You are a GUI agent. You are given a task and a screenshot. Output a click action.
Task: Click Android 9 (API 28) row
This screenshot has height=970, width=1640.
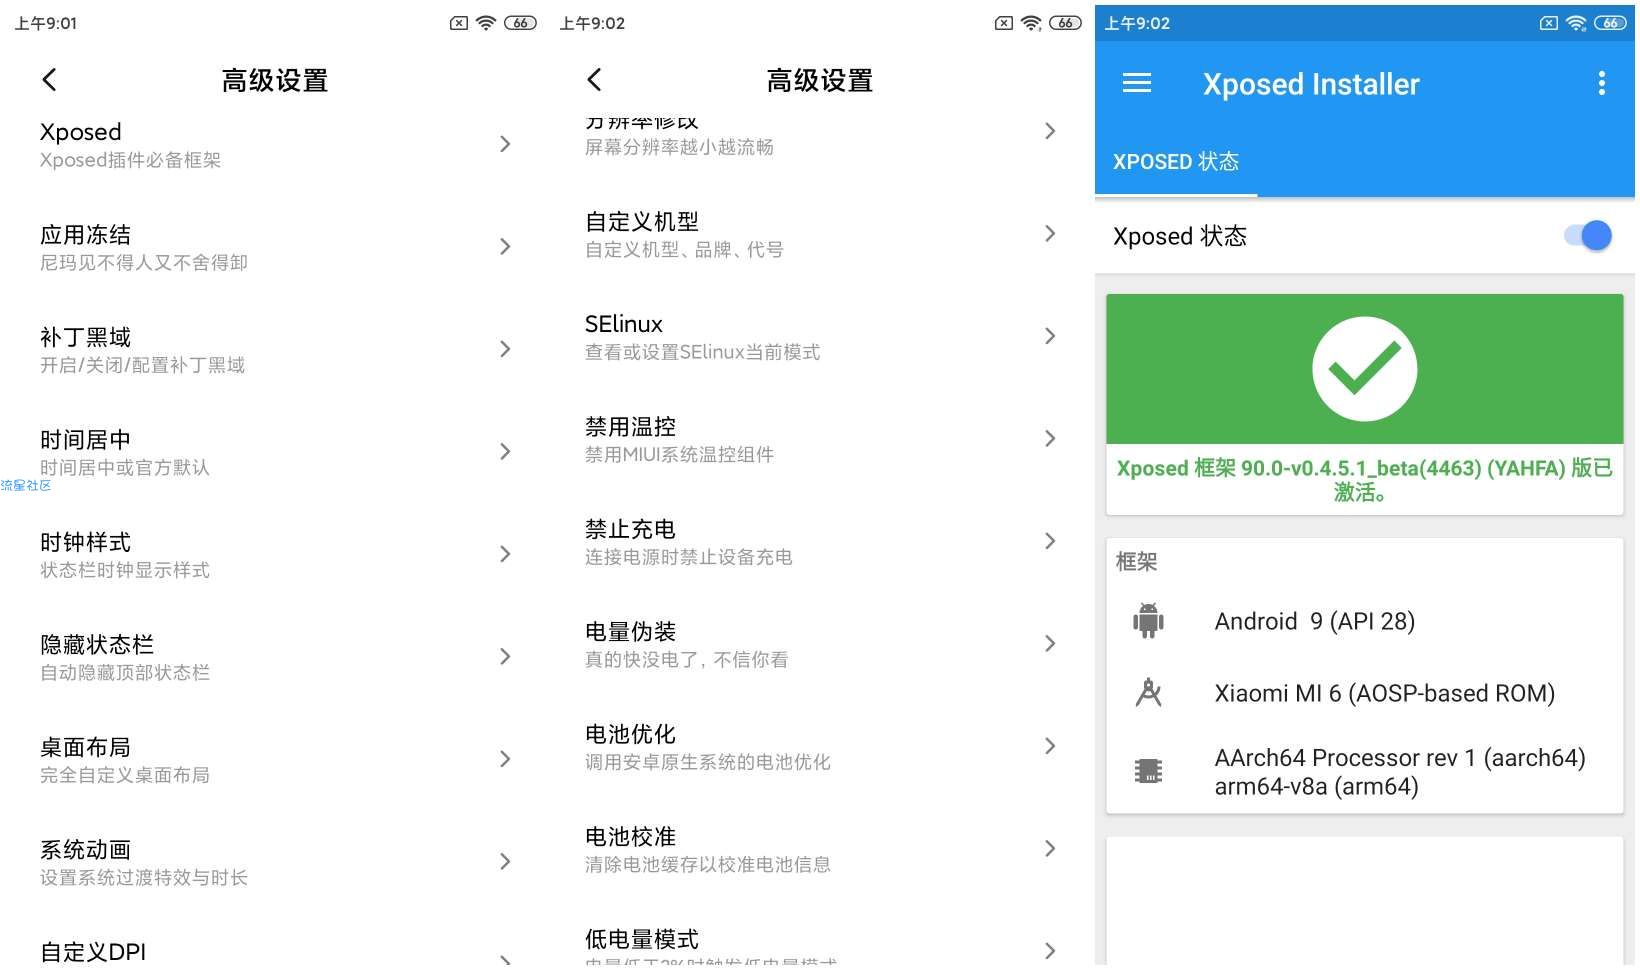[x=1364, y=621]
